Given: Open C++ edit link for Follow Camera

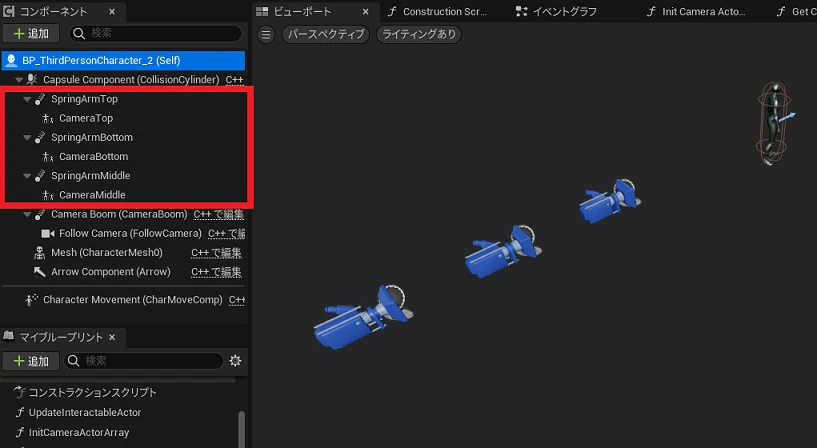Looking at the screenshot, I should pos(226,233).
